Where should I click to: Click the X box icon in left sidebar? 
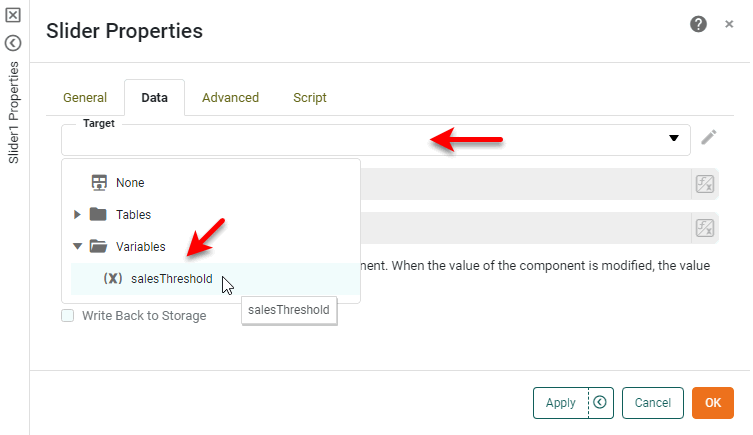[13, 16]
